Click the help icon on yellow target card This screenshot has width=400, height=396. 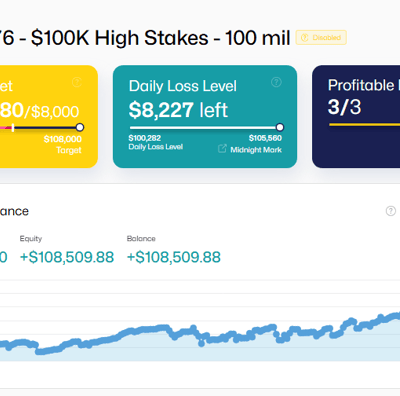click(77, 82)
